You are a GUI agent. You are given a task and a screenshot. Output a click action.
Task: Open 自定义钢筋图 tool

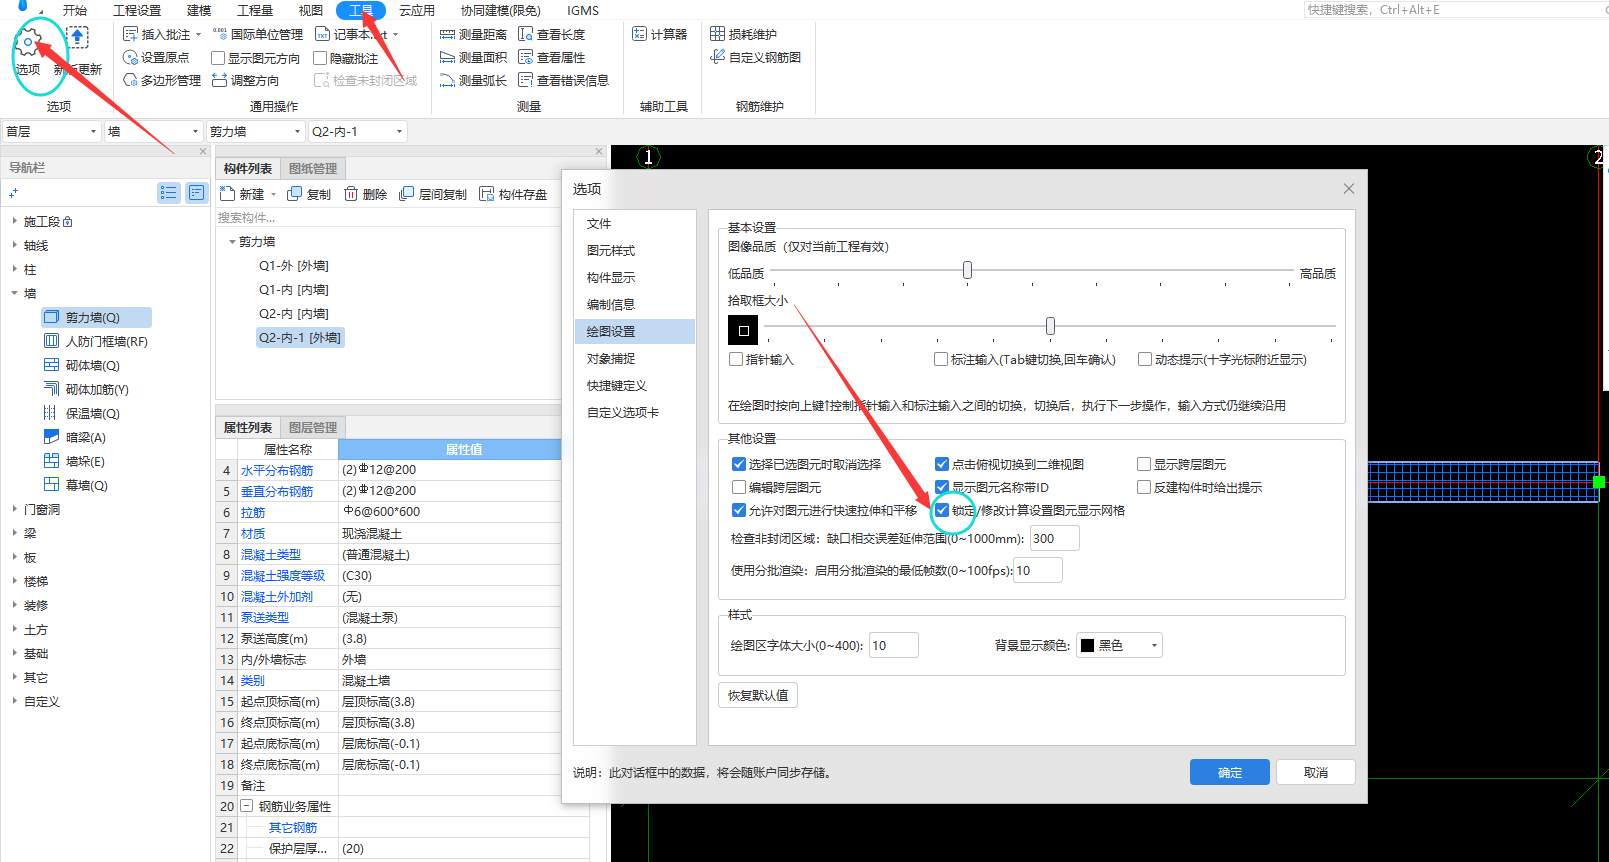(x=756, y=57)
